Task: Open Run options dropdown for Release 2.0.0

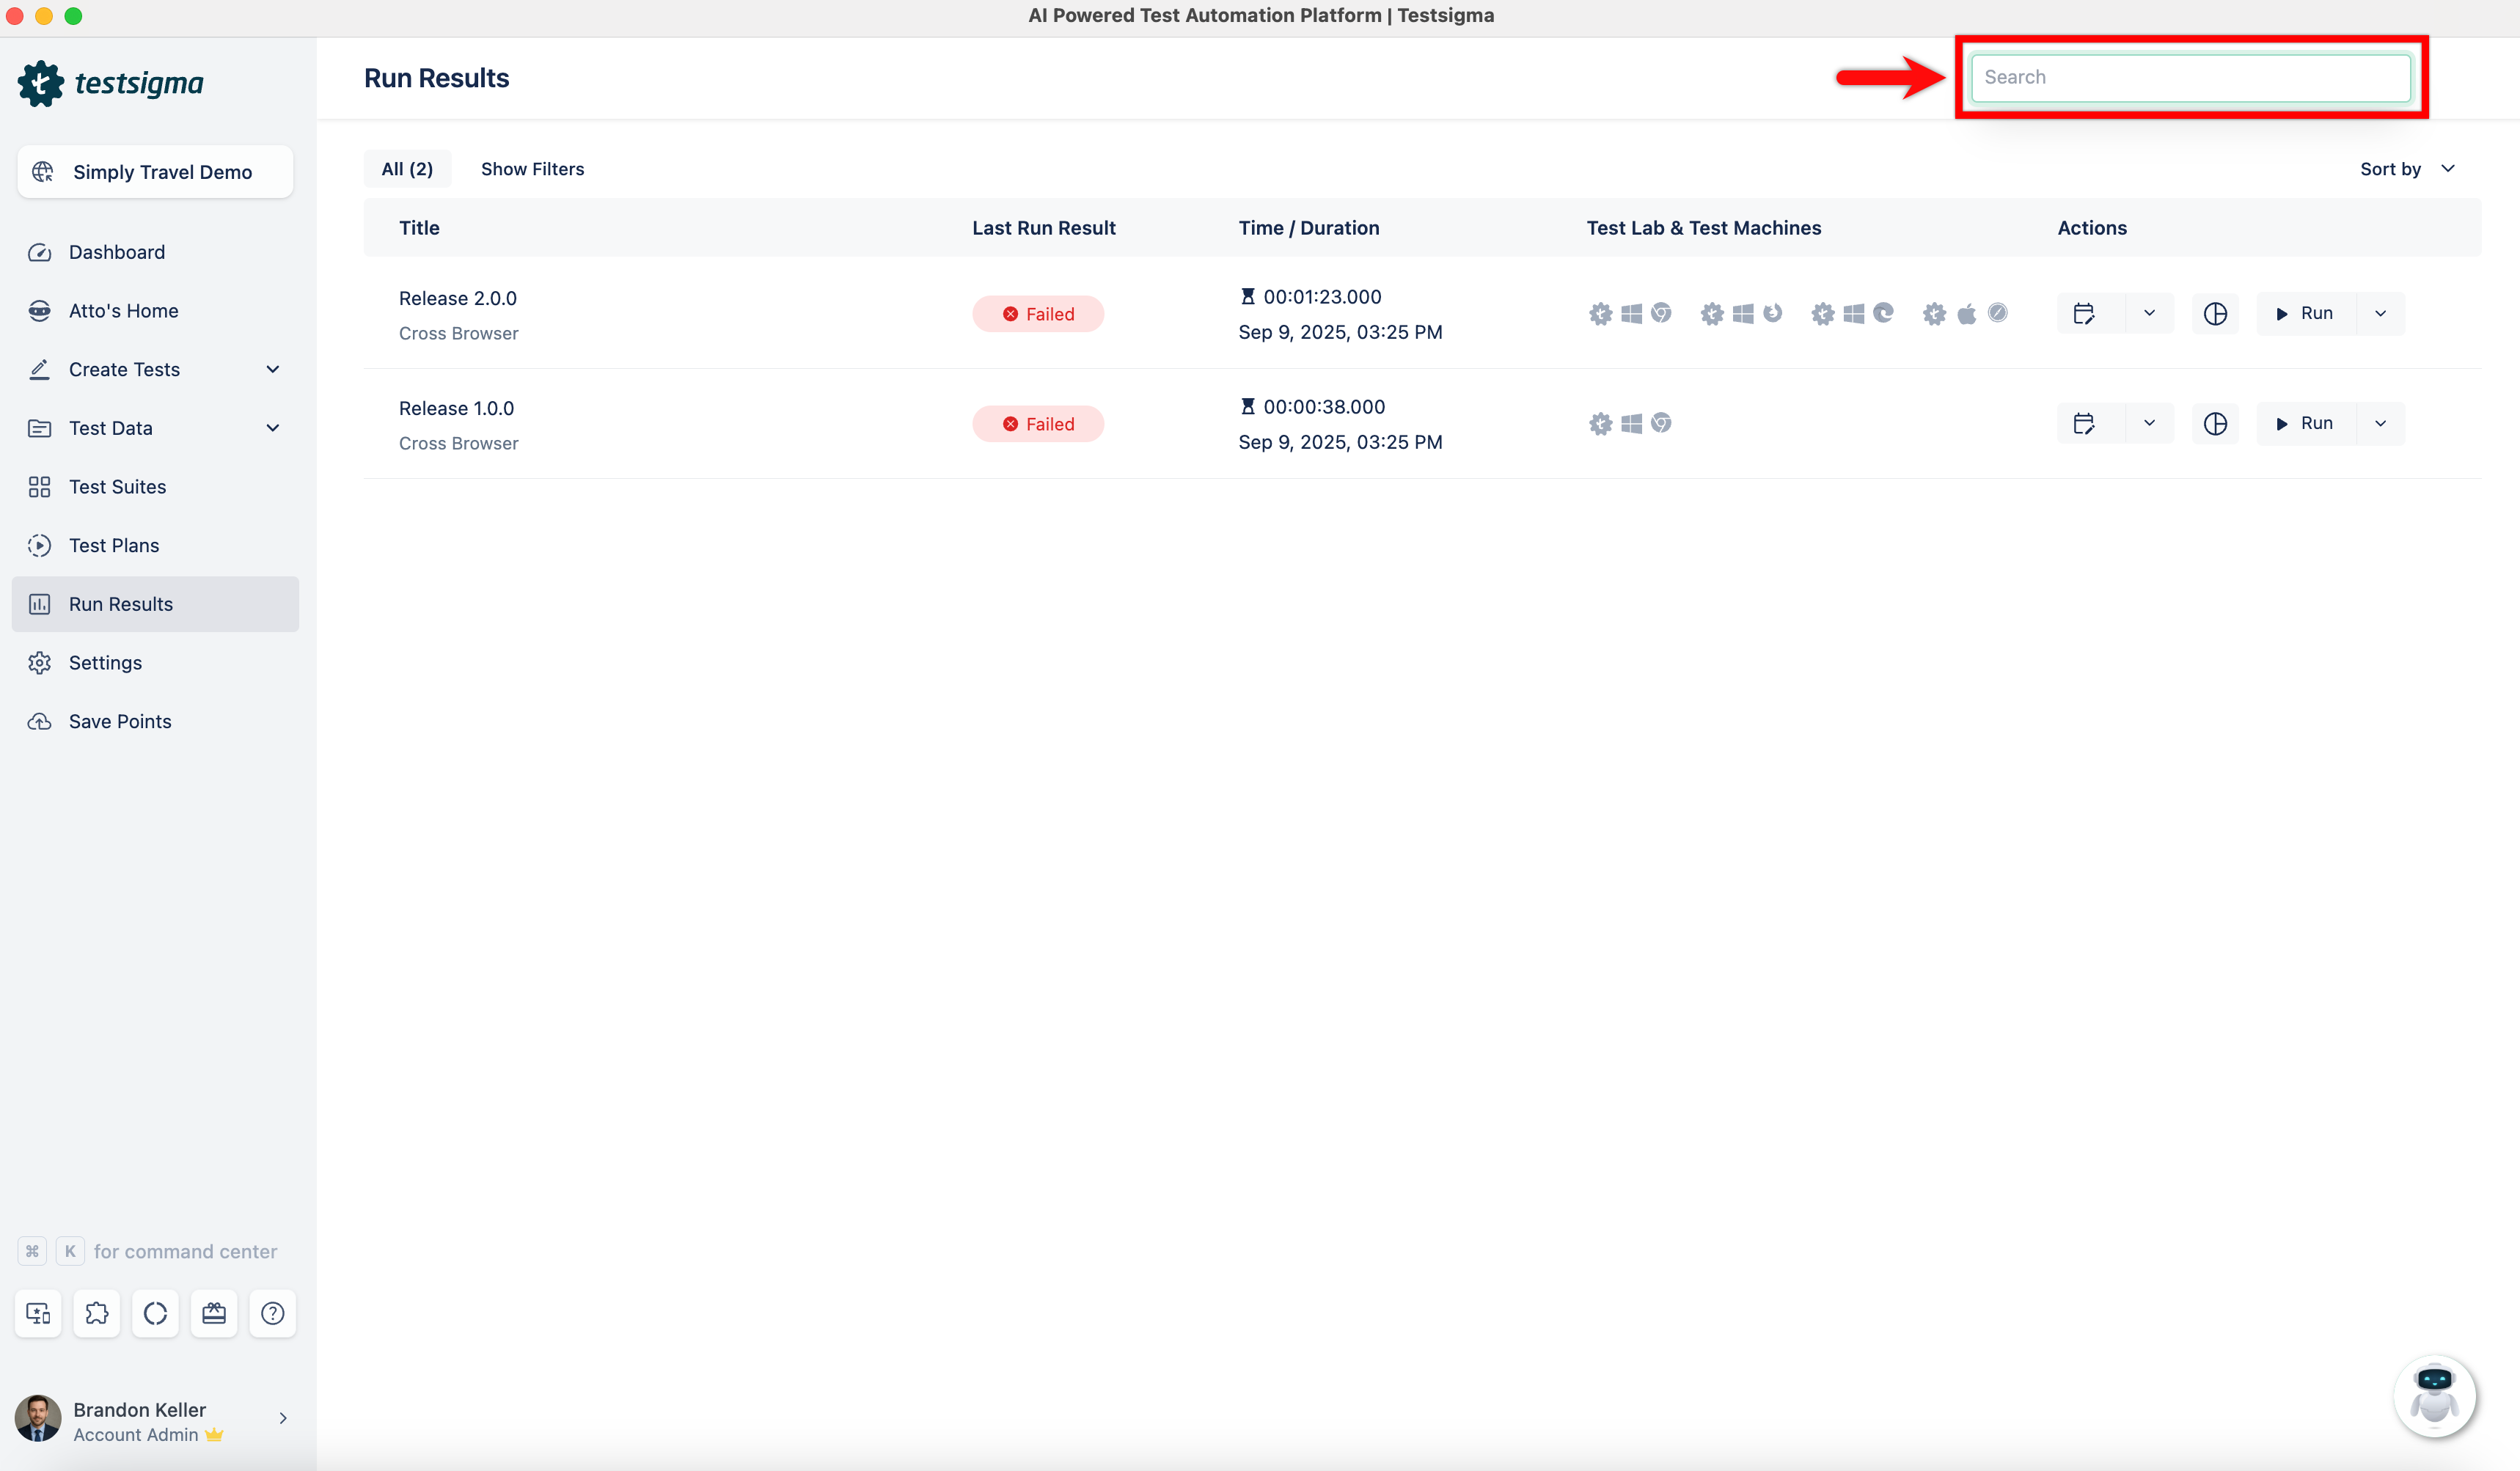Action: [x=2380, y=314]
